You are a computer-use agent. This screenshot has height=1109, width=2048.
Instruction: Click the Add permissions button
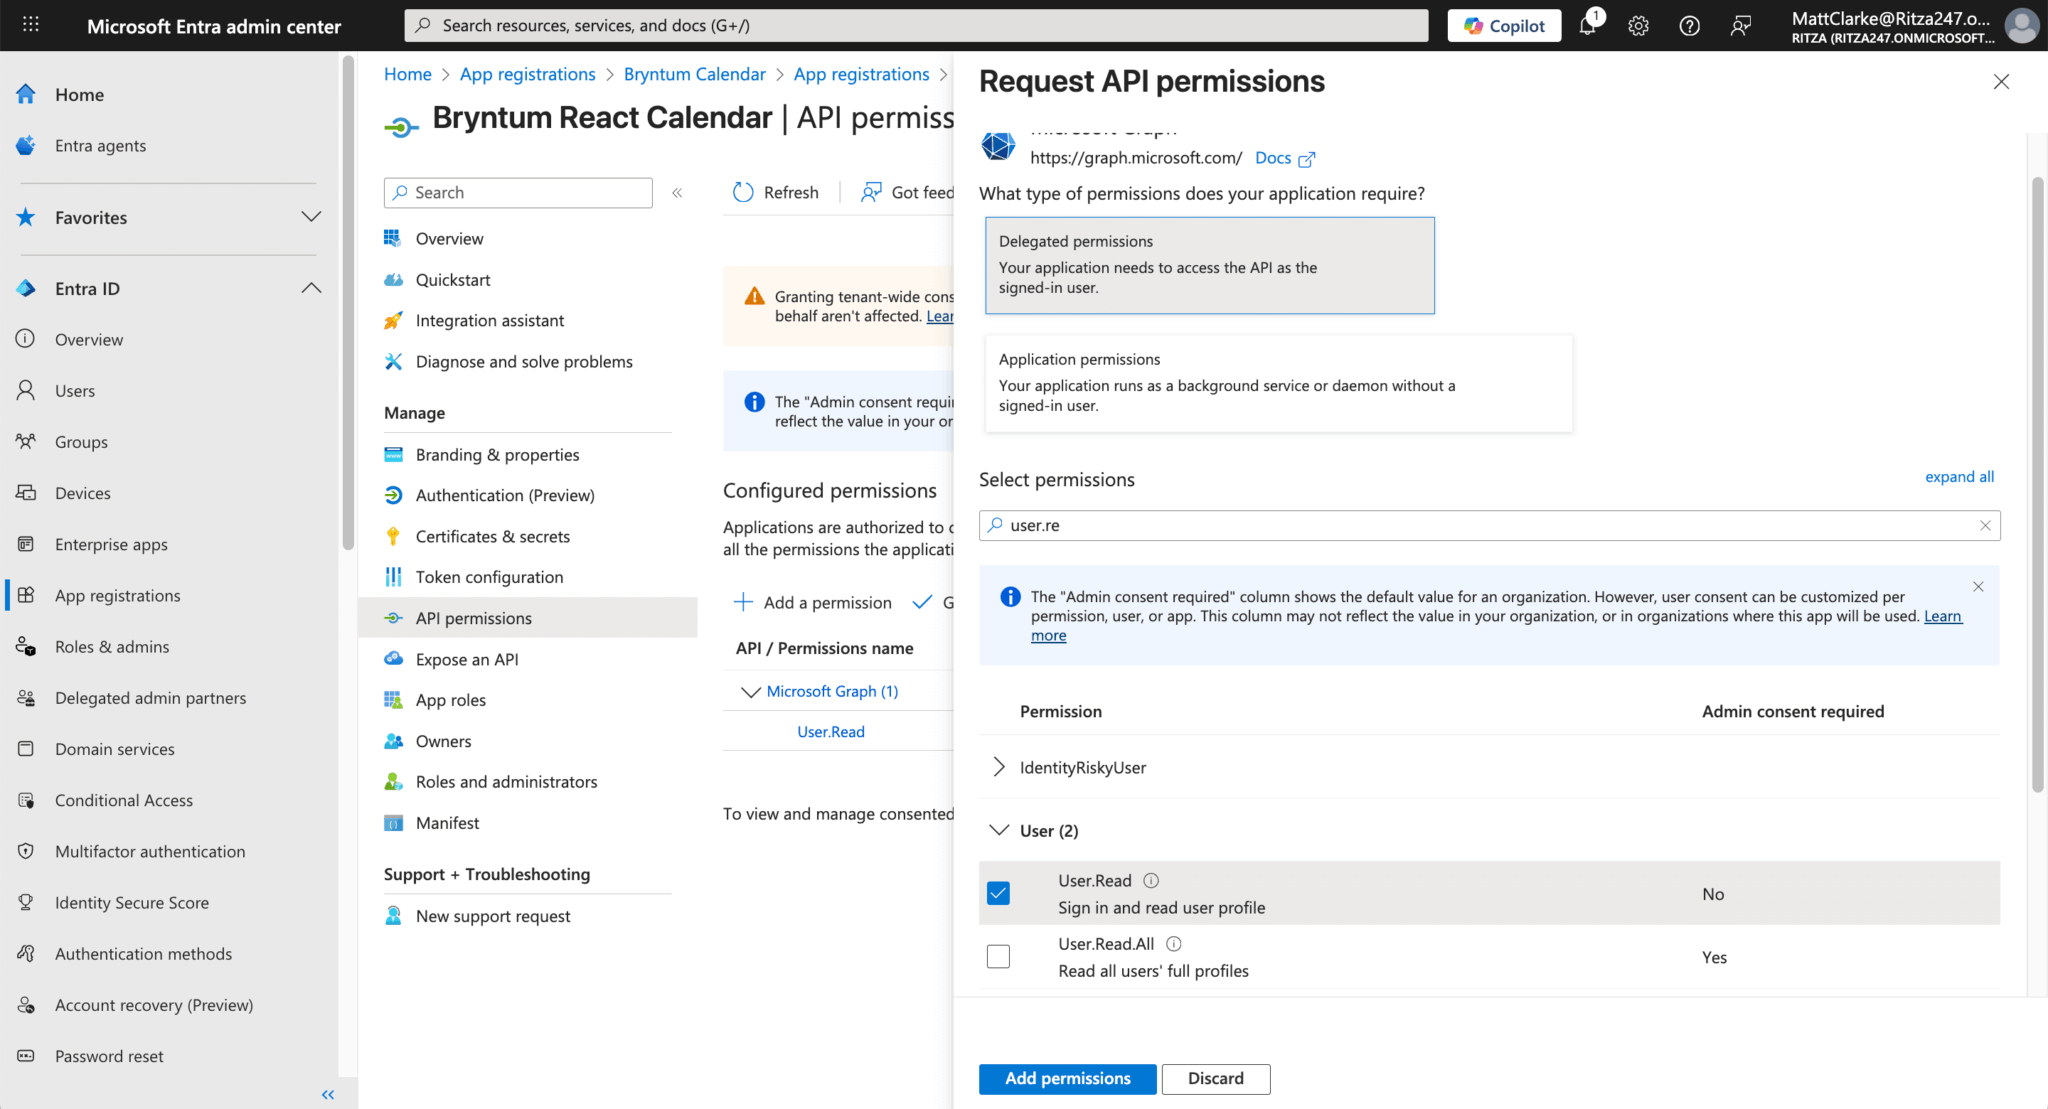click(x=1067, y=1078)
